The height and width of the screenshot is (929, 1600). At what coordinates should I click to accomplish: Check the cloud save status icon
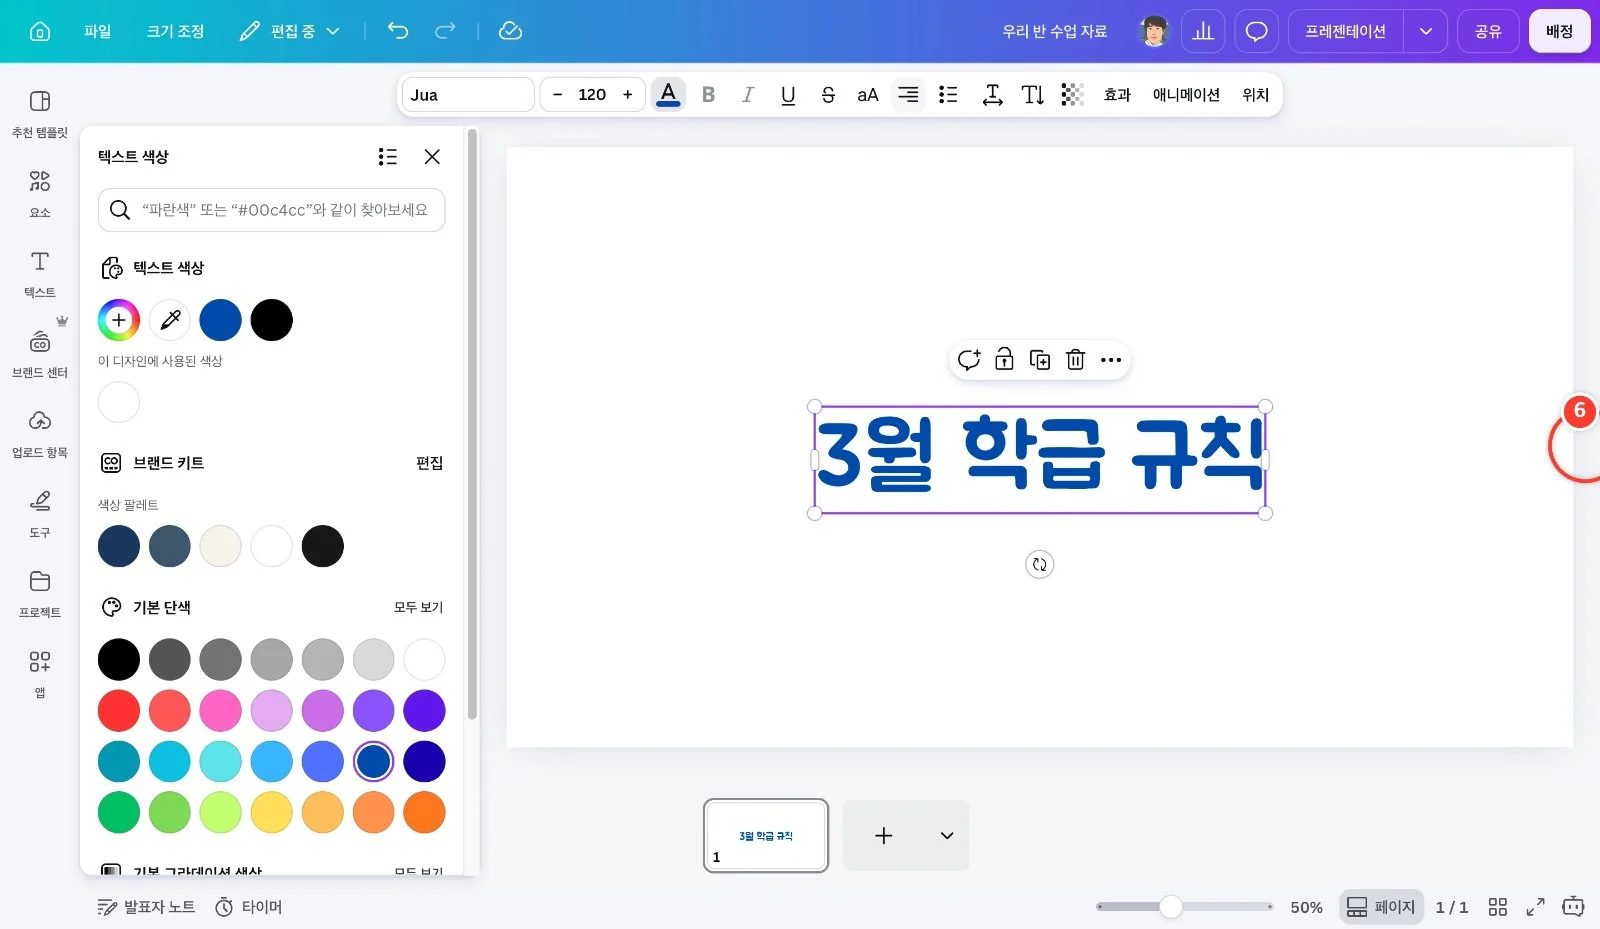coord(510,31)
